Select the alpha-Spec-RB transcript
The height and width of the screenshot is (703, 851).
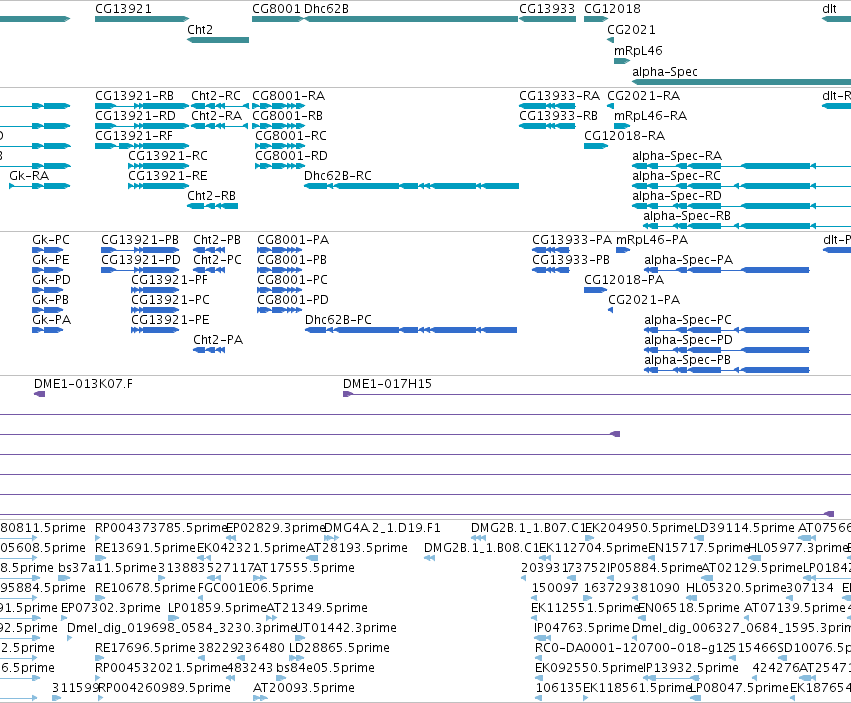click(x=747, y=226)
